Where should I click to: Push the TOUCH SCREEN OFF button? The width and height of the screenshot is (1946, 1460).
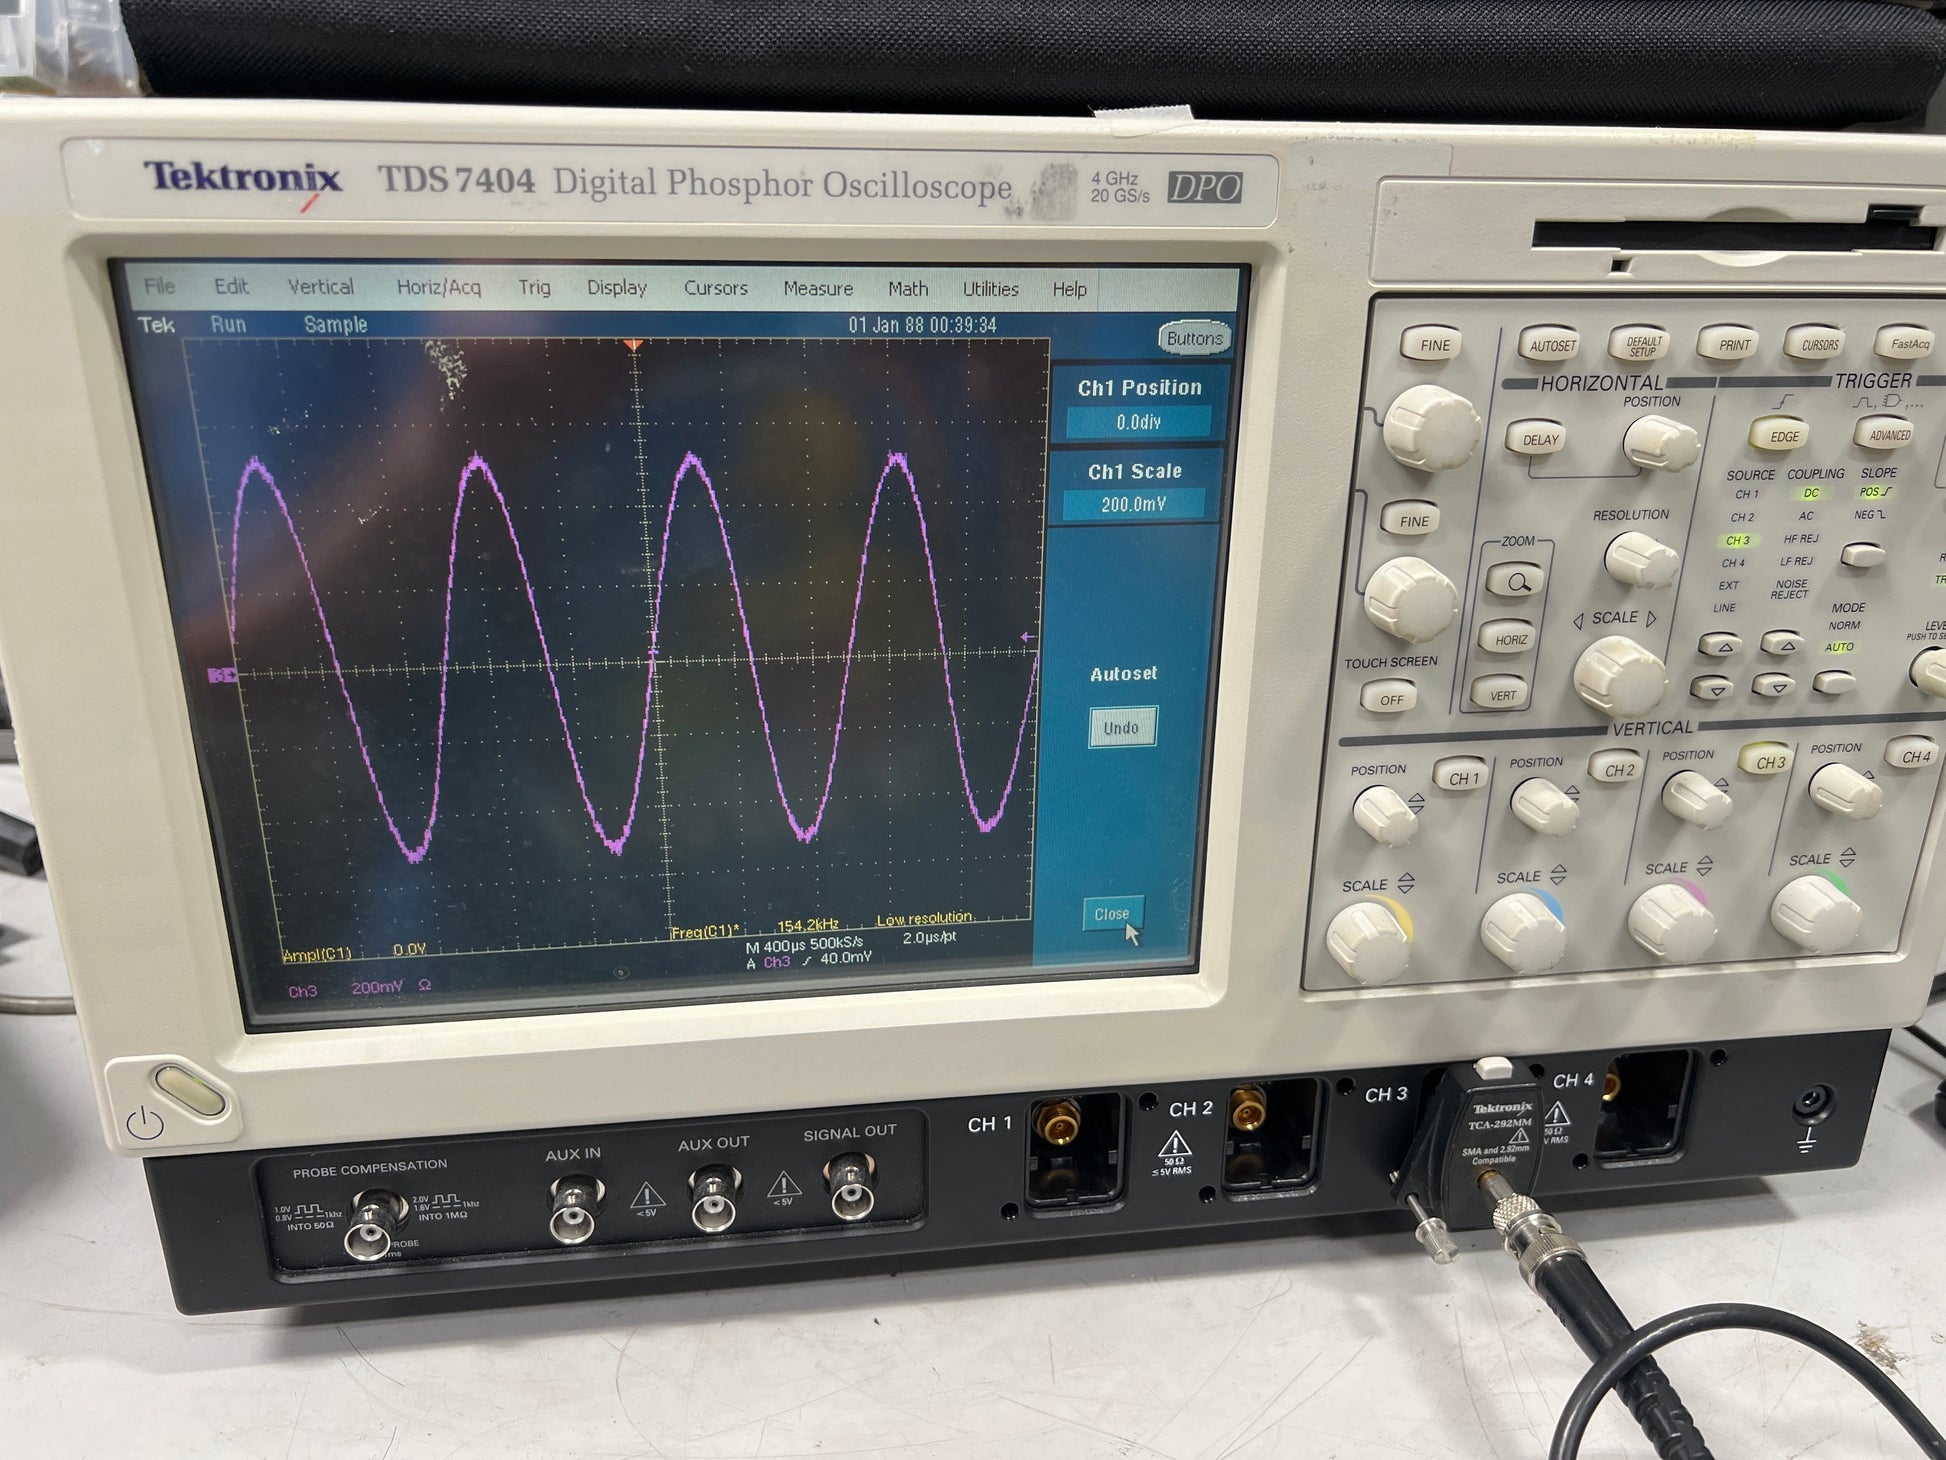1391,698
